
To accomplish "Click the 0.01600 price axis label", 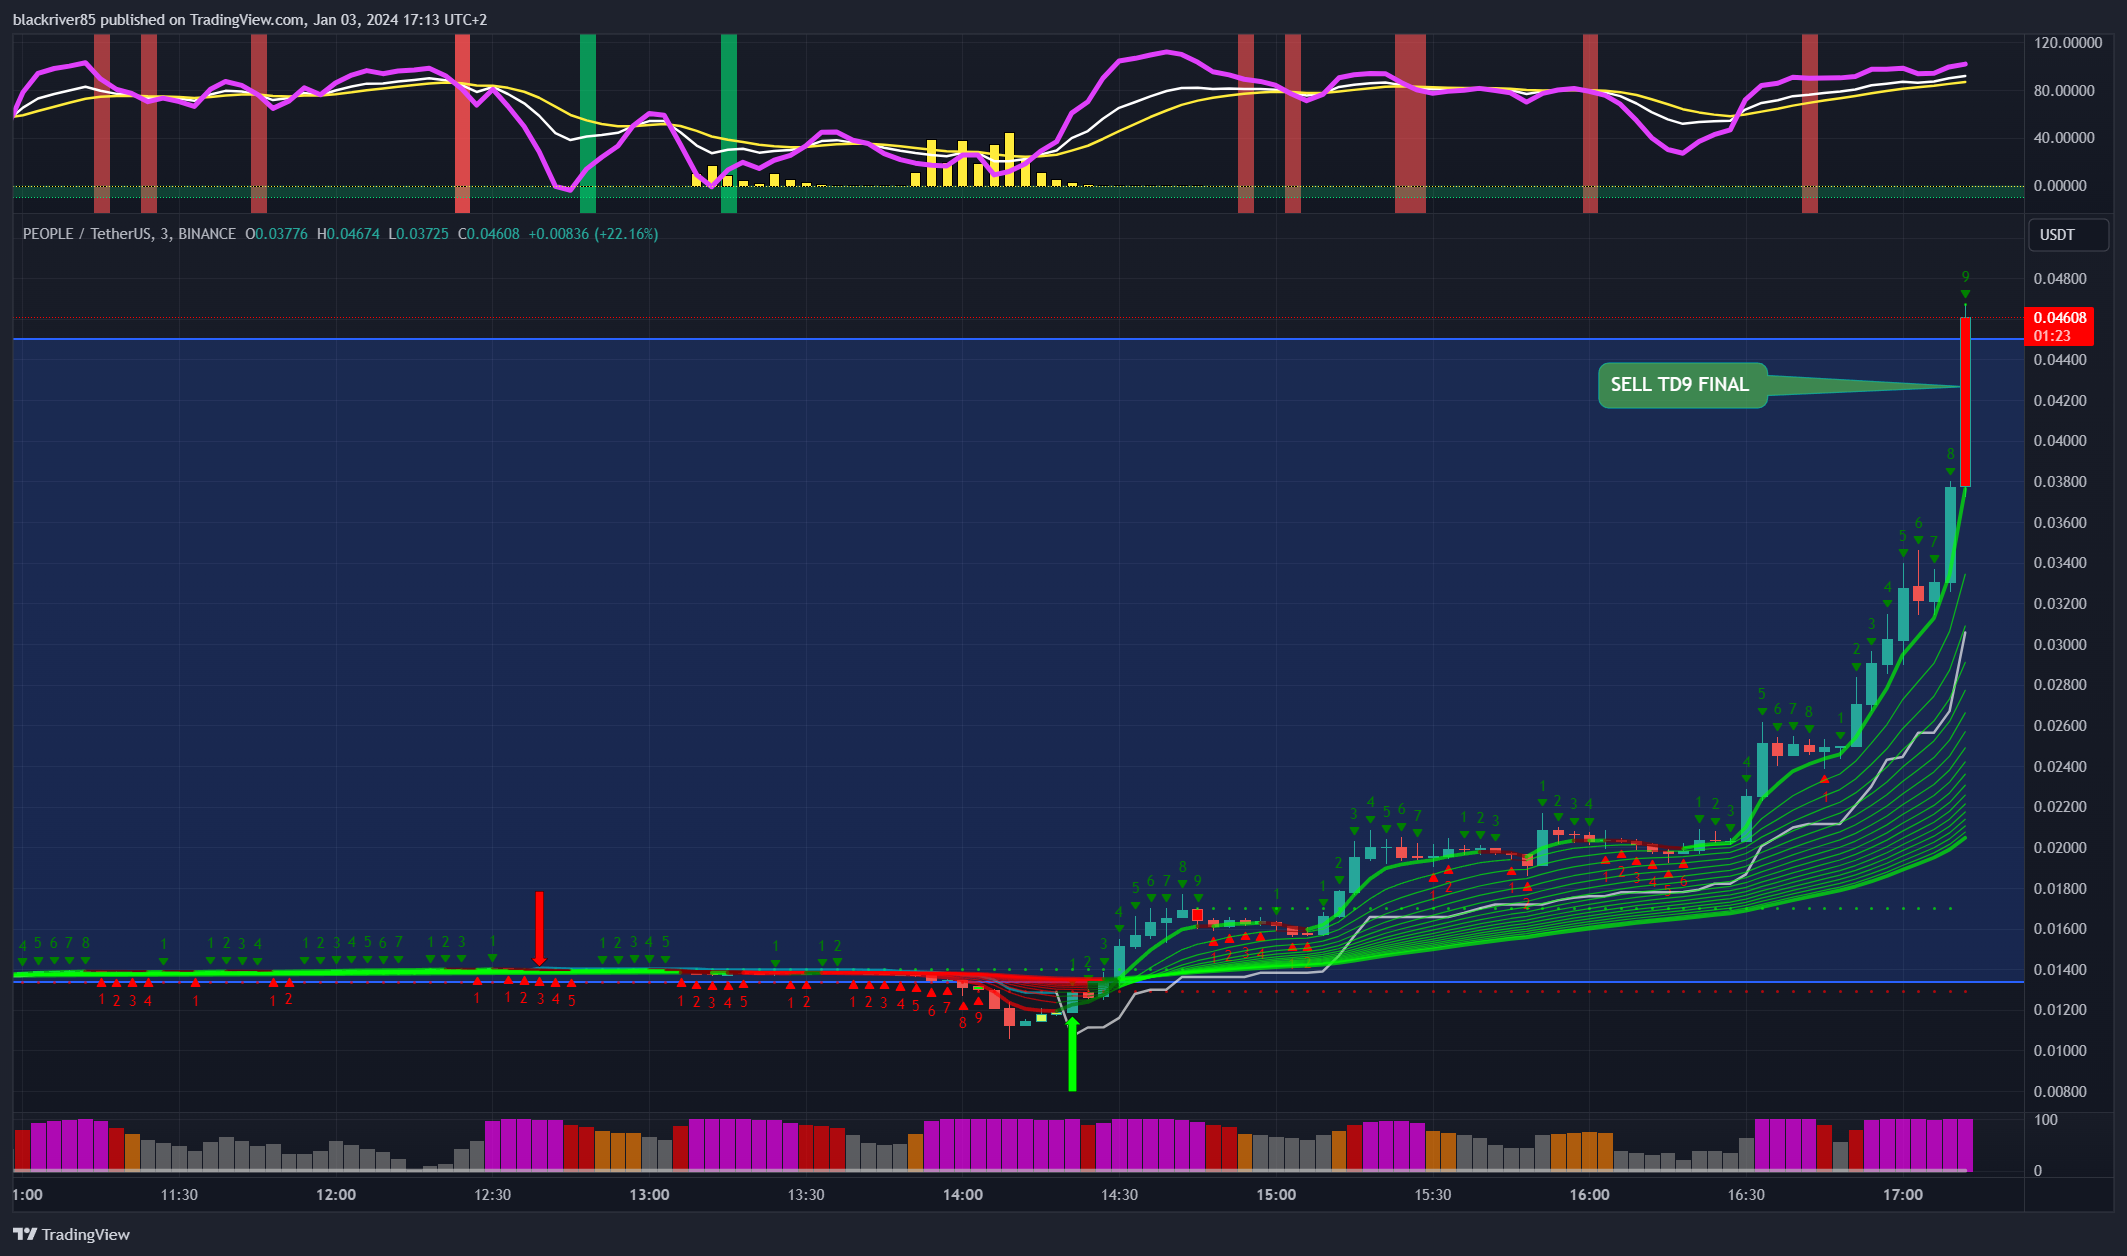I will pos(2060,929).
